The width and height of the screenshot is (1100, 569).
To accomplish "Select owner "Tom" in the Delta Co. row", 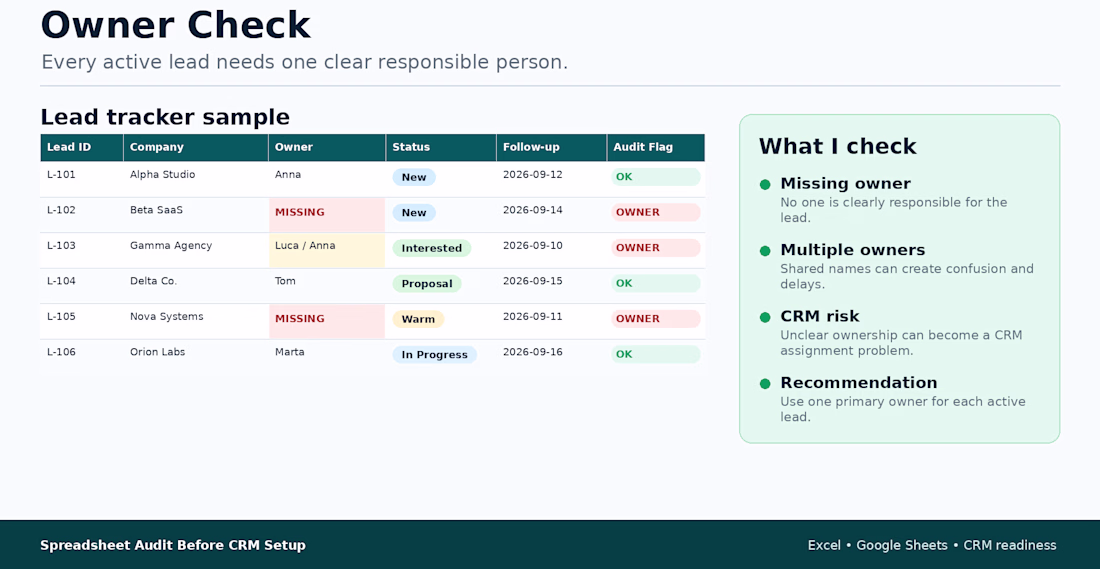I will [x=286, y=281].
